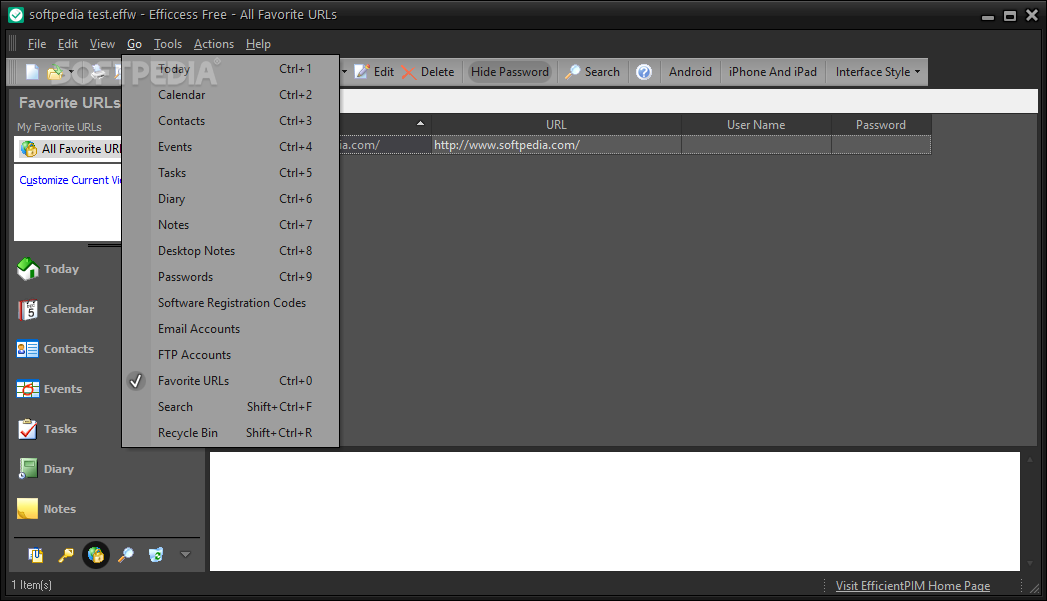
Task: Click the iPhone And iPad toolbar button
Action: point(773,72)
